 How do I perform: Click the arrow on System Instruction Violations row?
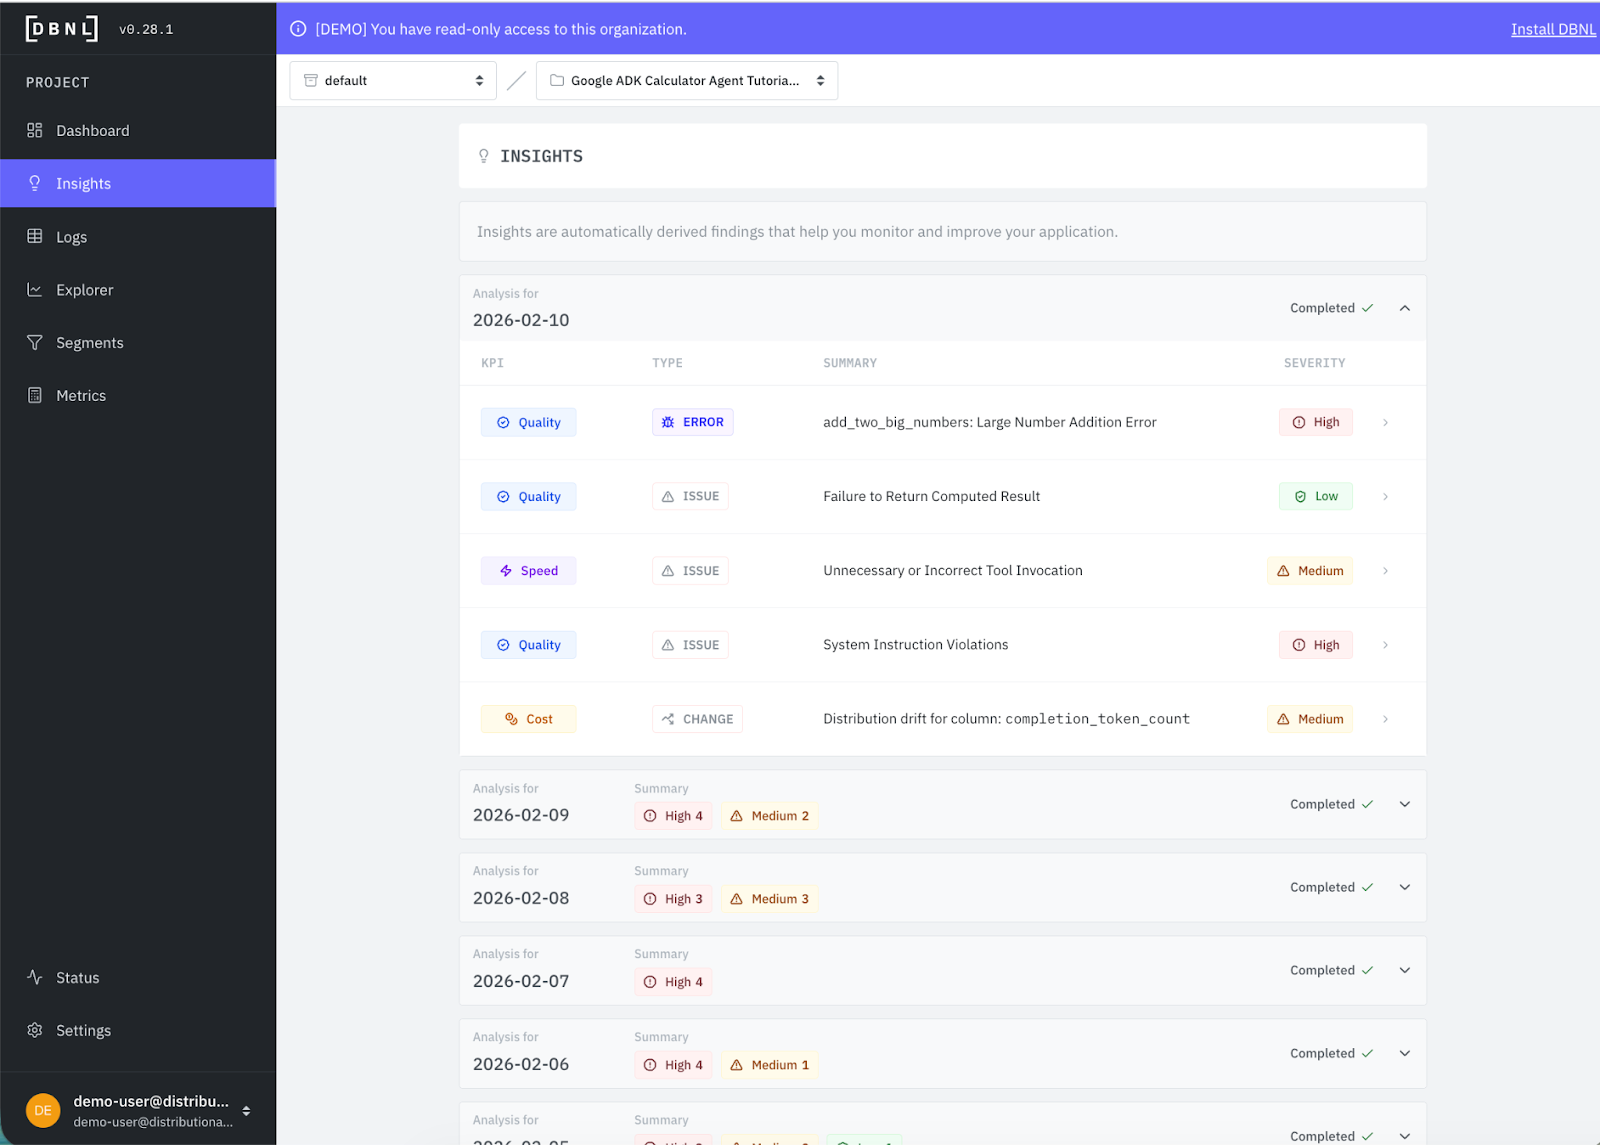tap(1385, 645)
